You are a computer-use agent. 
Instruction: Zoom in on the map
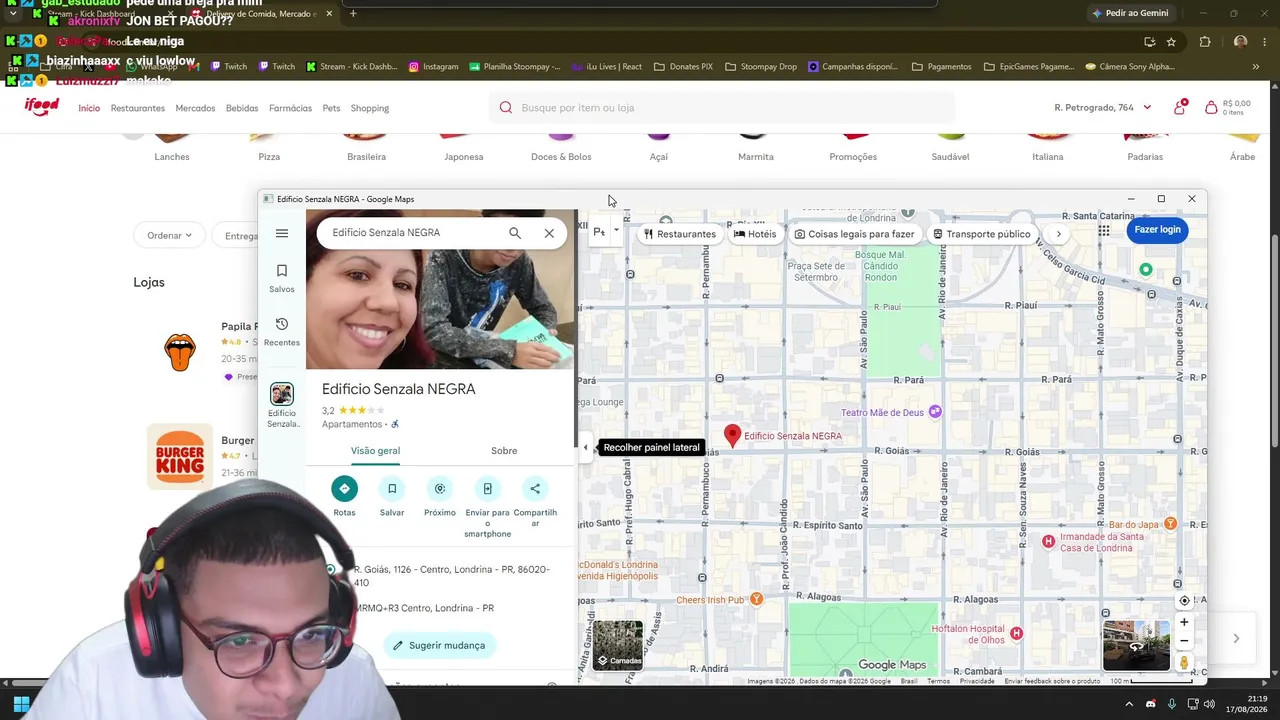1184,622
